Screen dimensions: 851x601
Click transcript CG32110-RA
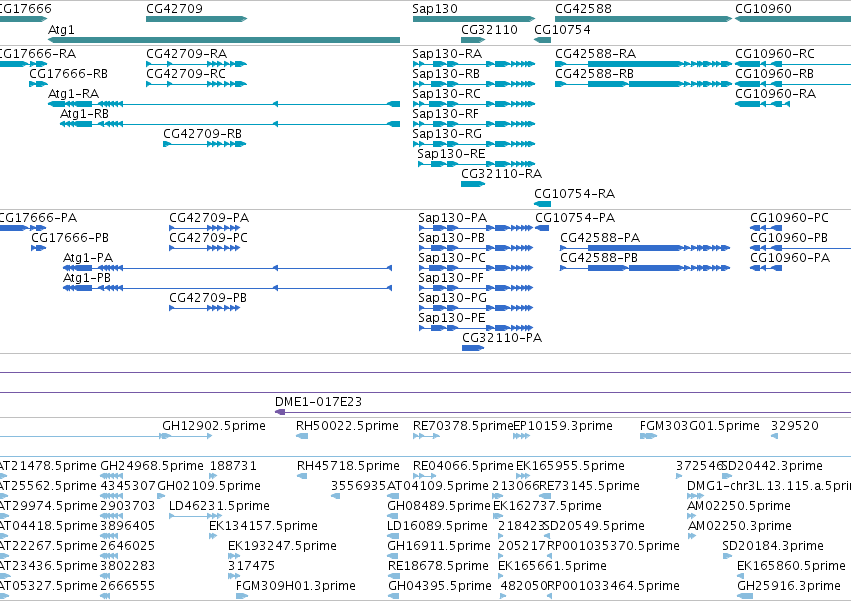(473, 184)
